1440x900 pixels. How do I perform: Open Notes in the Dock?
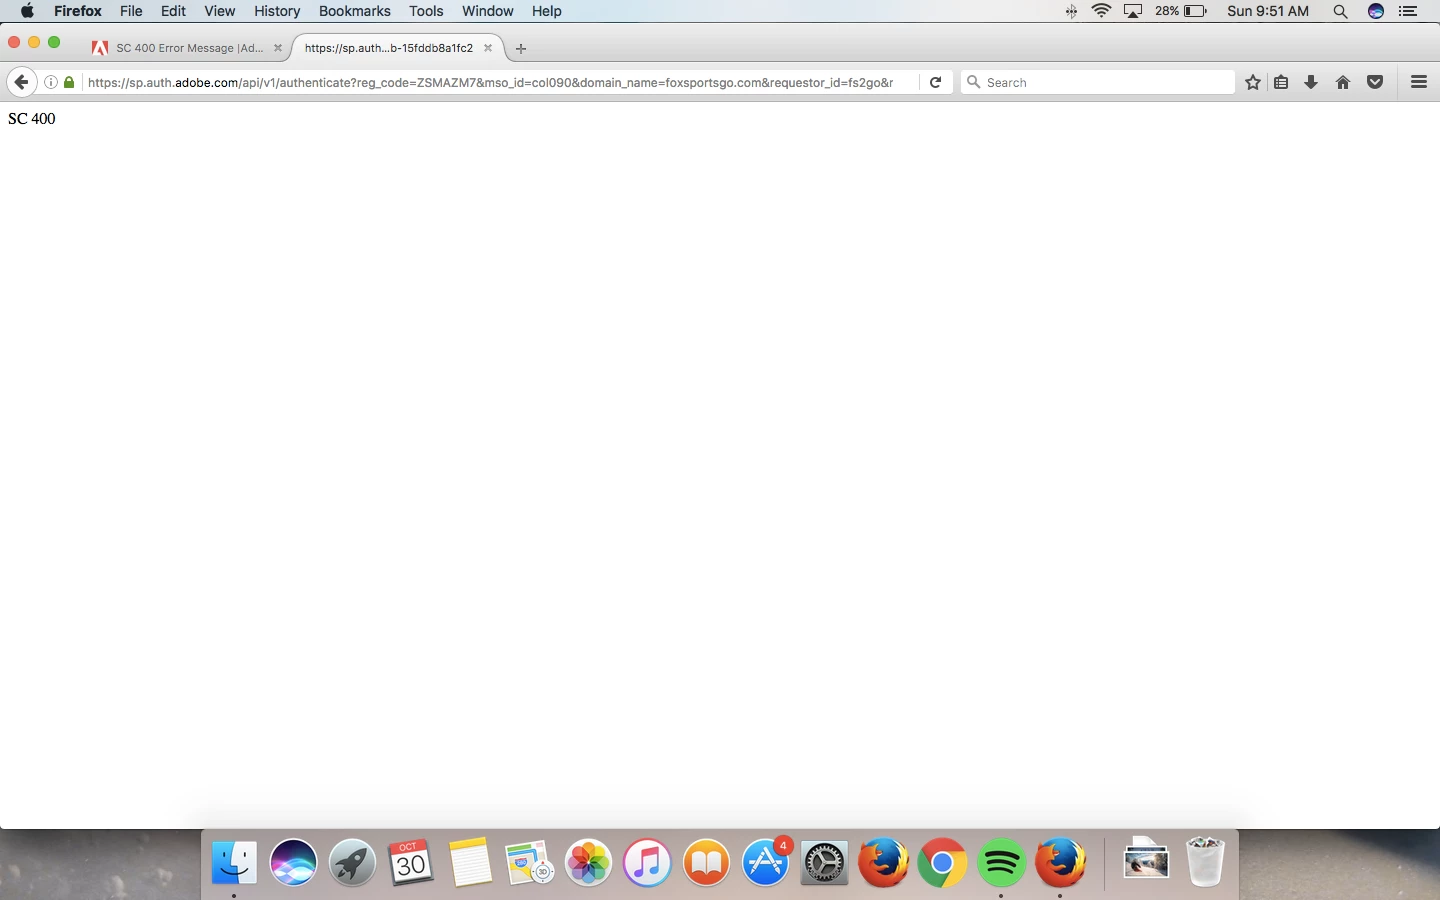tap(470, 862)
